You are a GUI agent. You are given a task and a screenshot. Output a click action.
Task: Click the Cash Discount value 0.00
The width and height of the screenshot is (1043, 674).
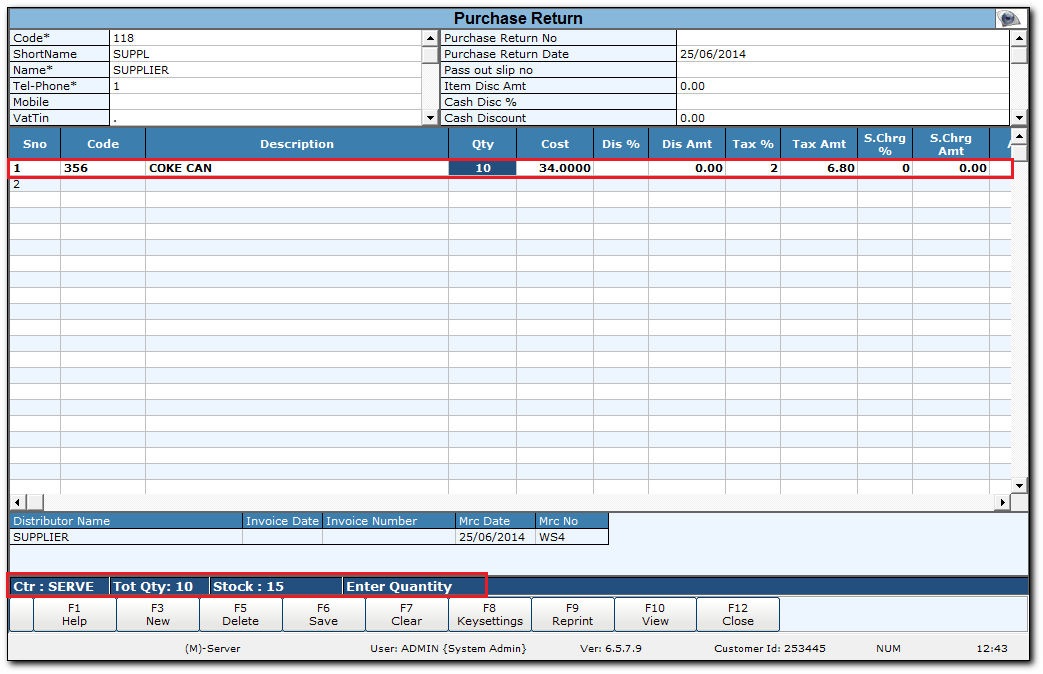(843, 118)
